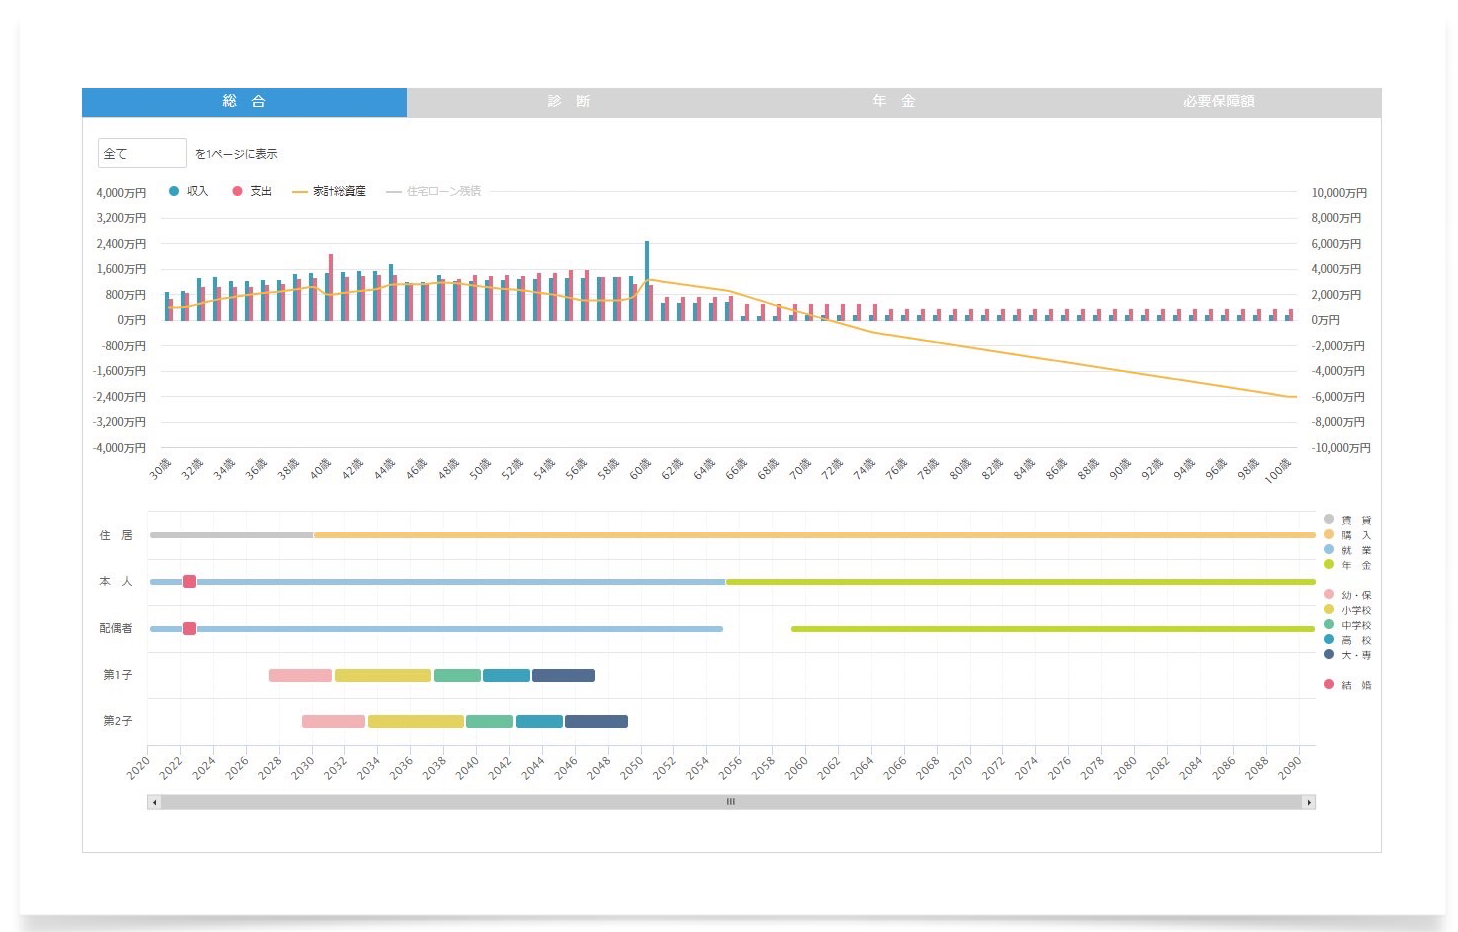
Task: Select the 必要保障額 tab
Action: click(1218, 102)
